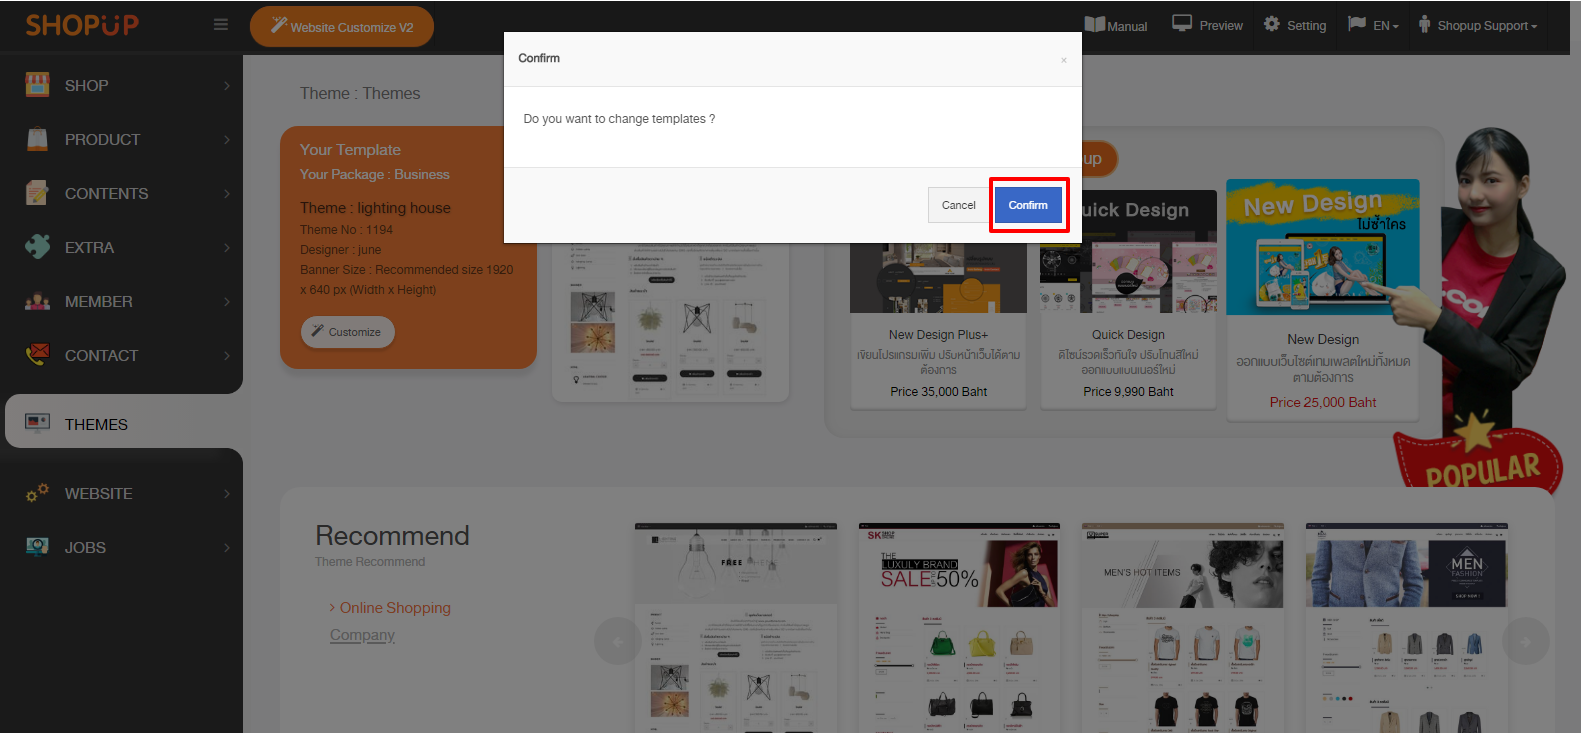The image size is (1581, 733).
Task: Click the PRODUCT icon in sidebar
Action: tap(37, 139)
